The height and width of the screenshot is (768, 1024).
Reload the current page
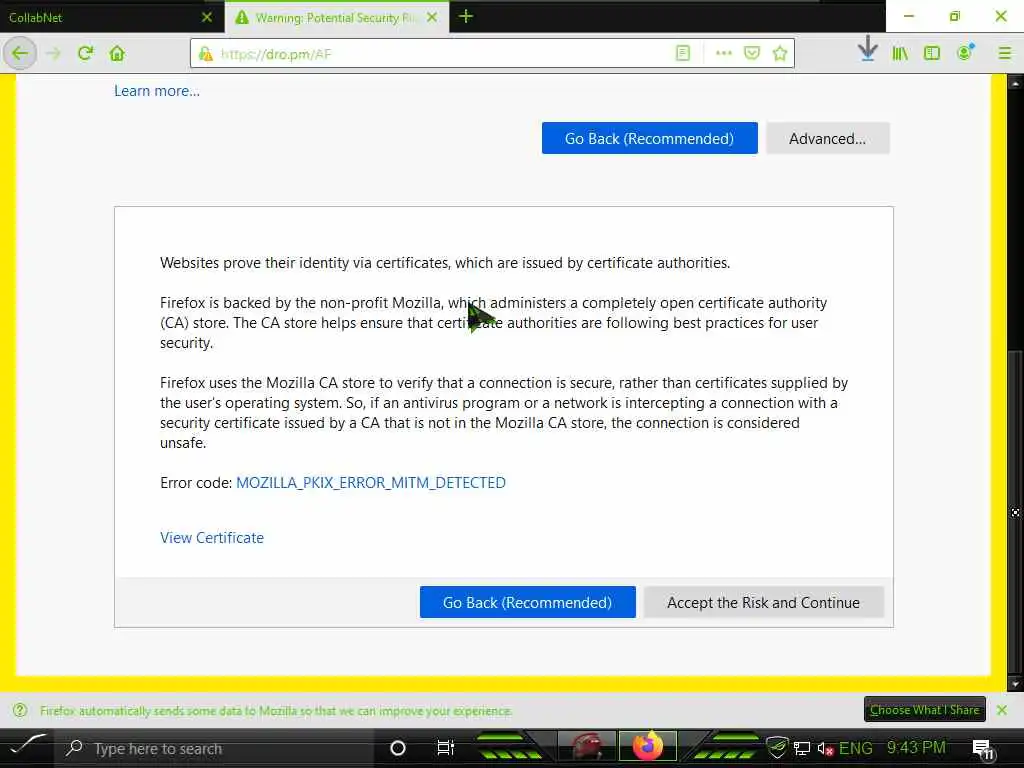click(85, 53)
